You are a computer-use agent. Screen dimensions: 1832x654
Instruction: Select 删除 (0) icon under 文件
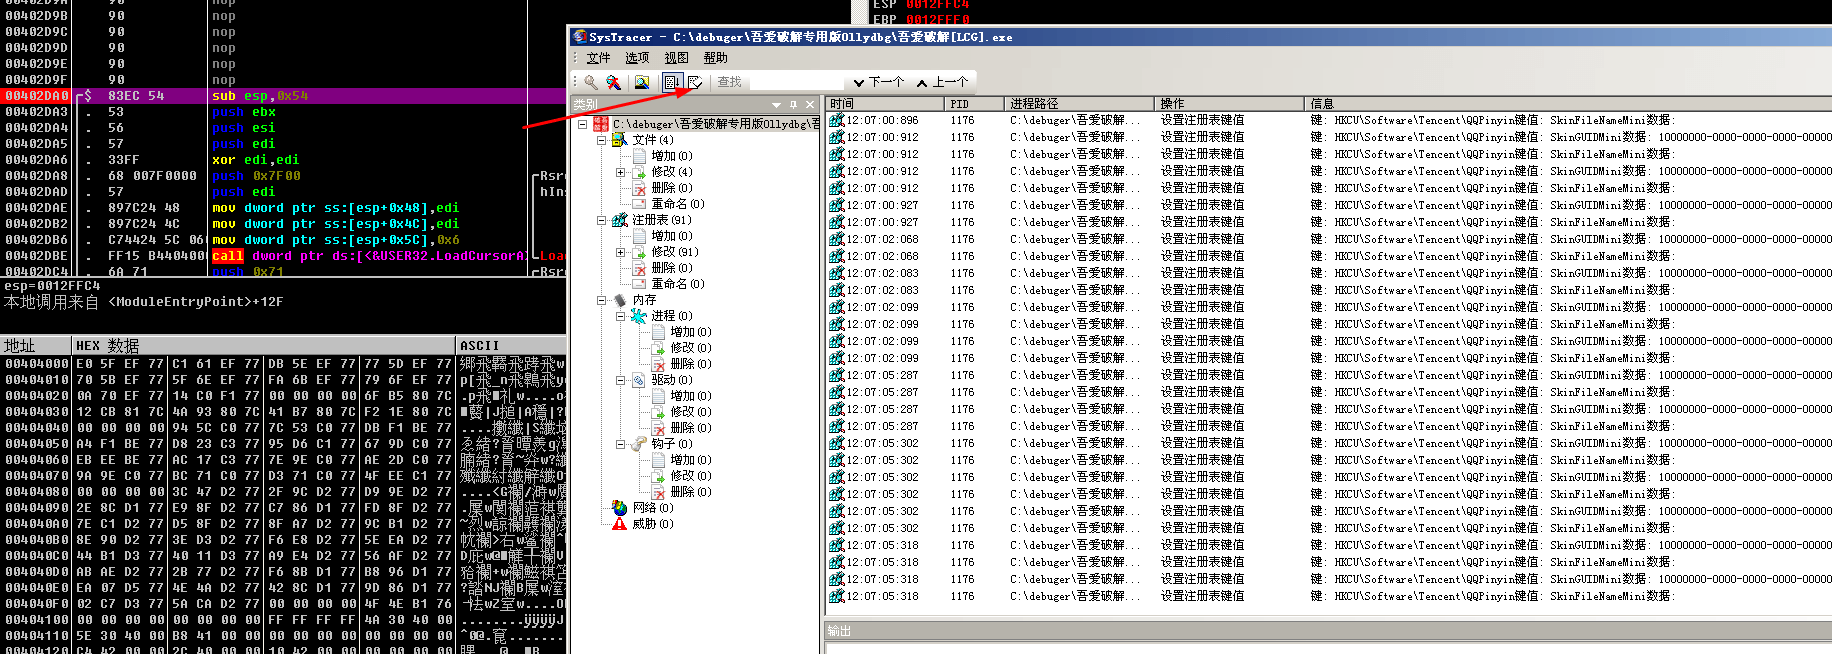coord(640,188)
